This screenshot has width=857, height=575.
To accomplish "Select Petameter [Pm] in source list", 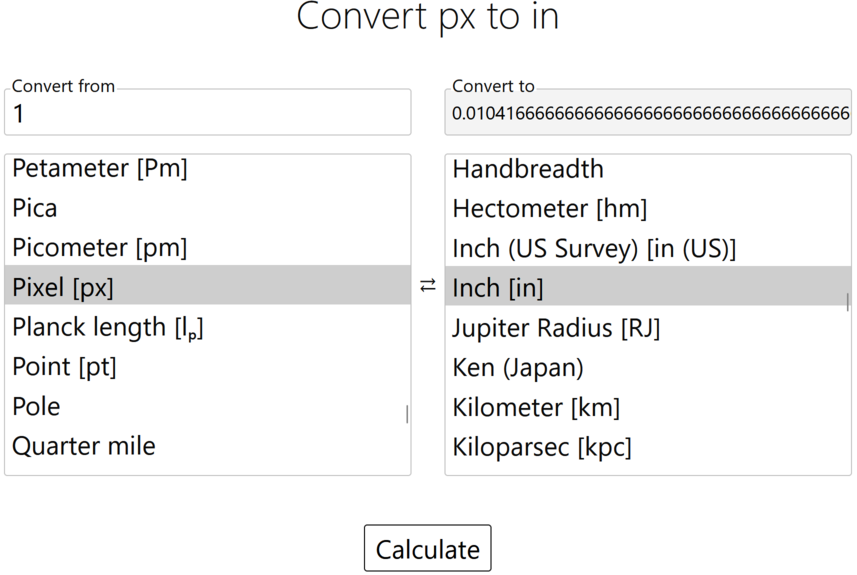I will pyautogui.click(x=100, y=168).
